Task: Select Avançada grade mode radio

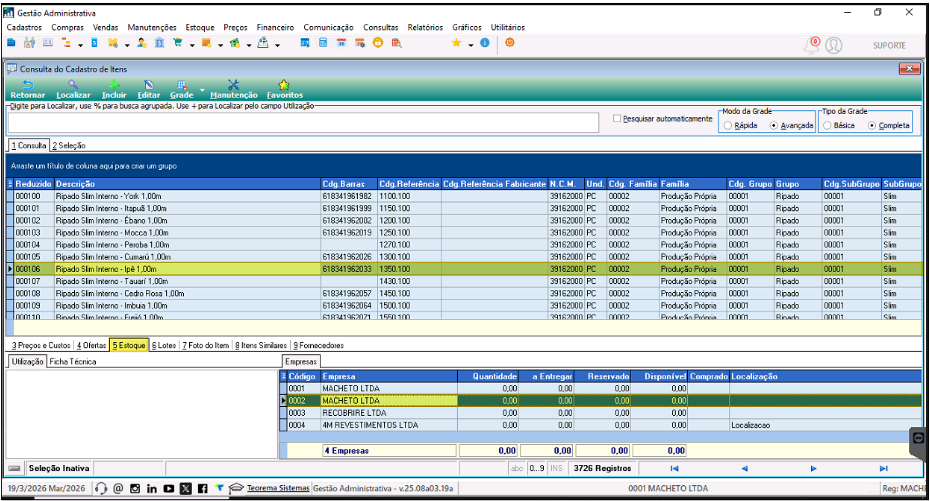Action: (774, 126)
